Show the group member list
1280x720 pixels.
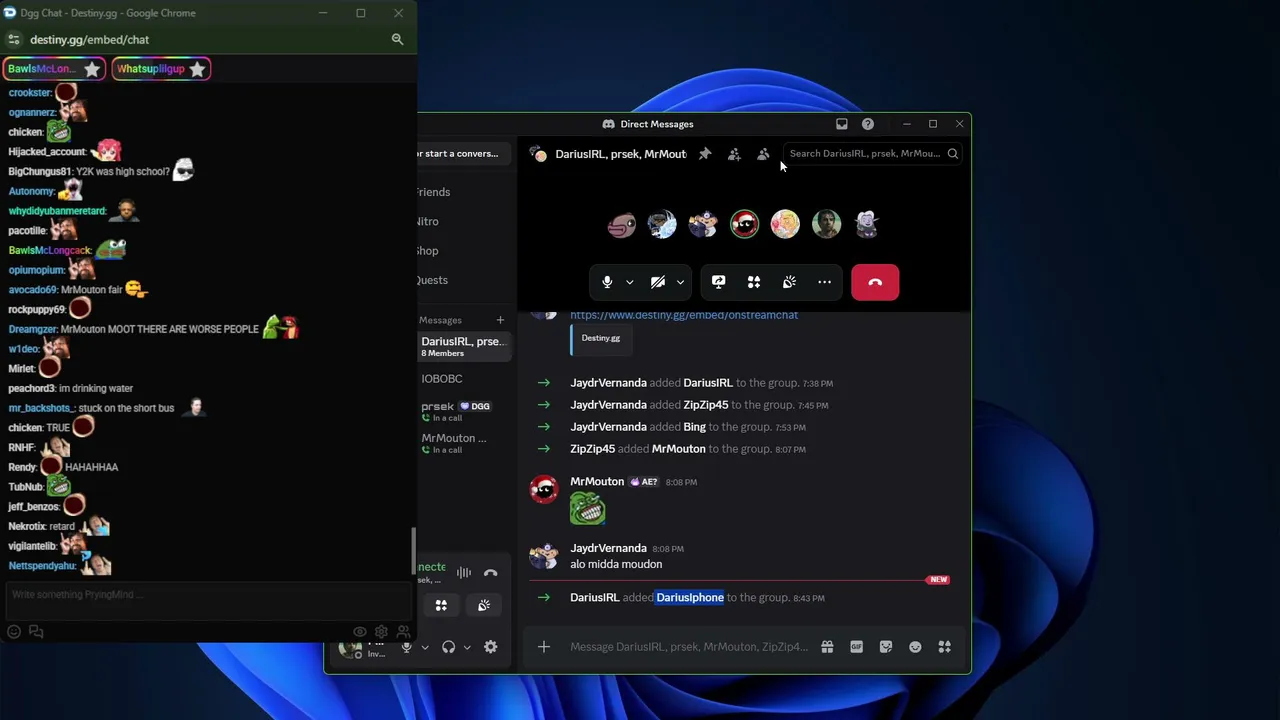coord(763,154)
